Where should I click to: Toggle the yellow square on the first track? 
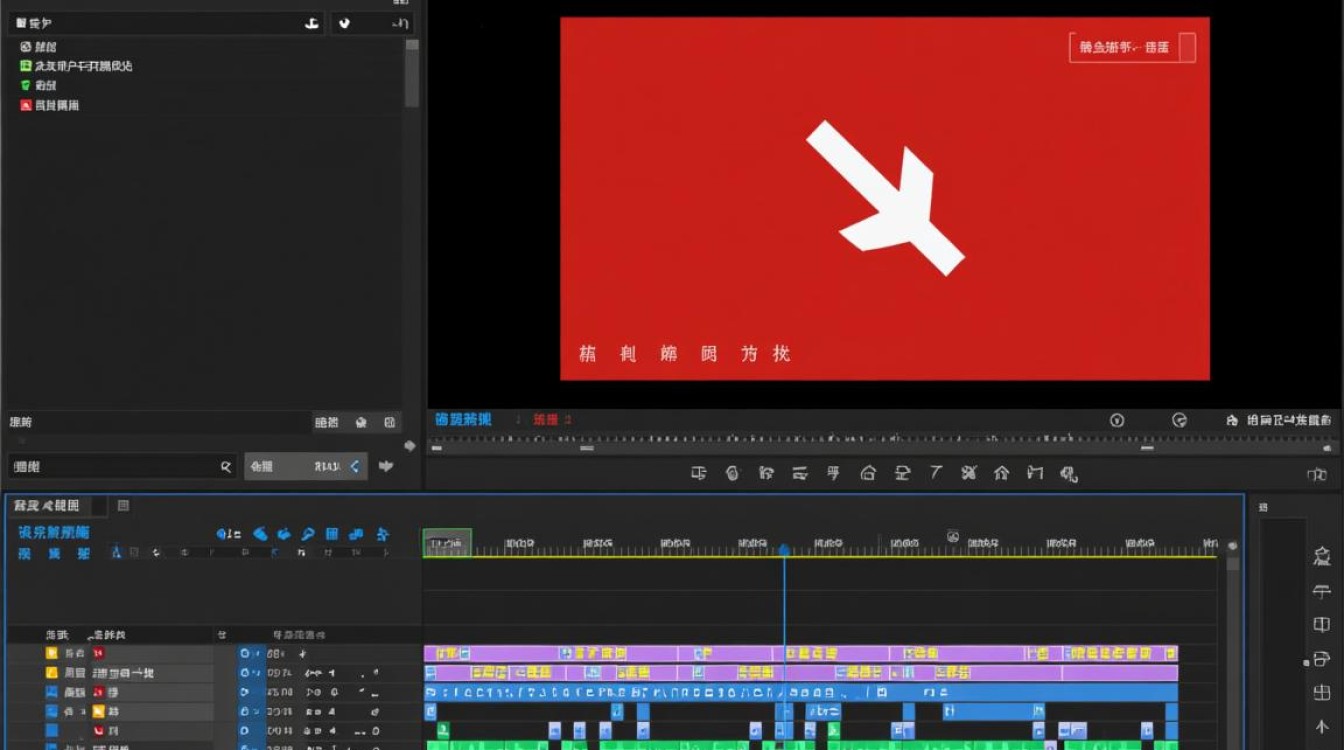click(52, 653)
